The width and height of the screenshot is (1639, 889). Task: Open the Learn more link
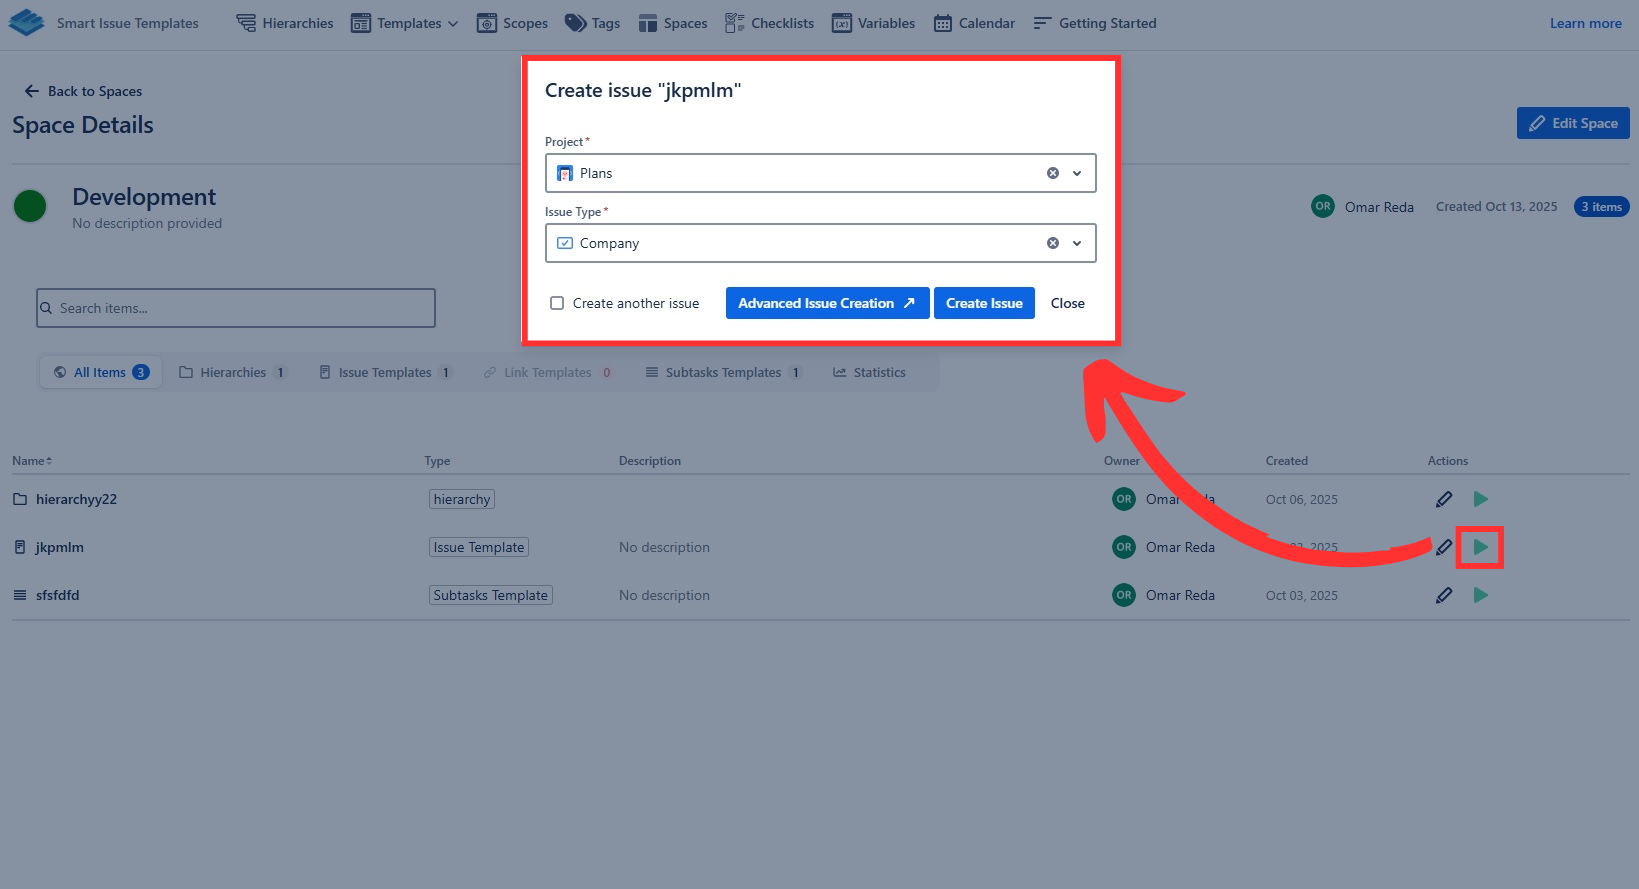(1585, 23)
